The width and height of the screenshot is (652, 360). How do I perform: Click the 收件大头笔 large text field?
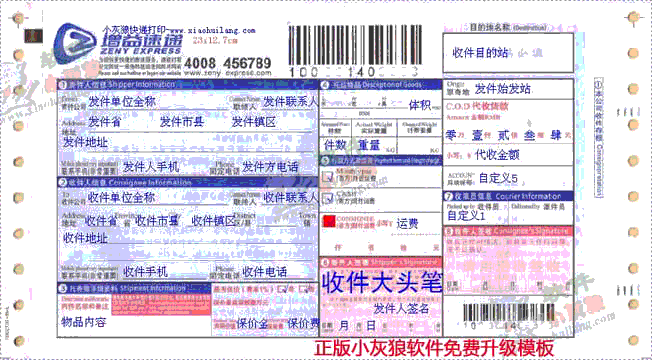[x=381, y=283]
